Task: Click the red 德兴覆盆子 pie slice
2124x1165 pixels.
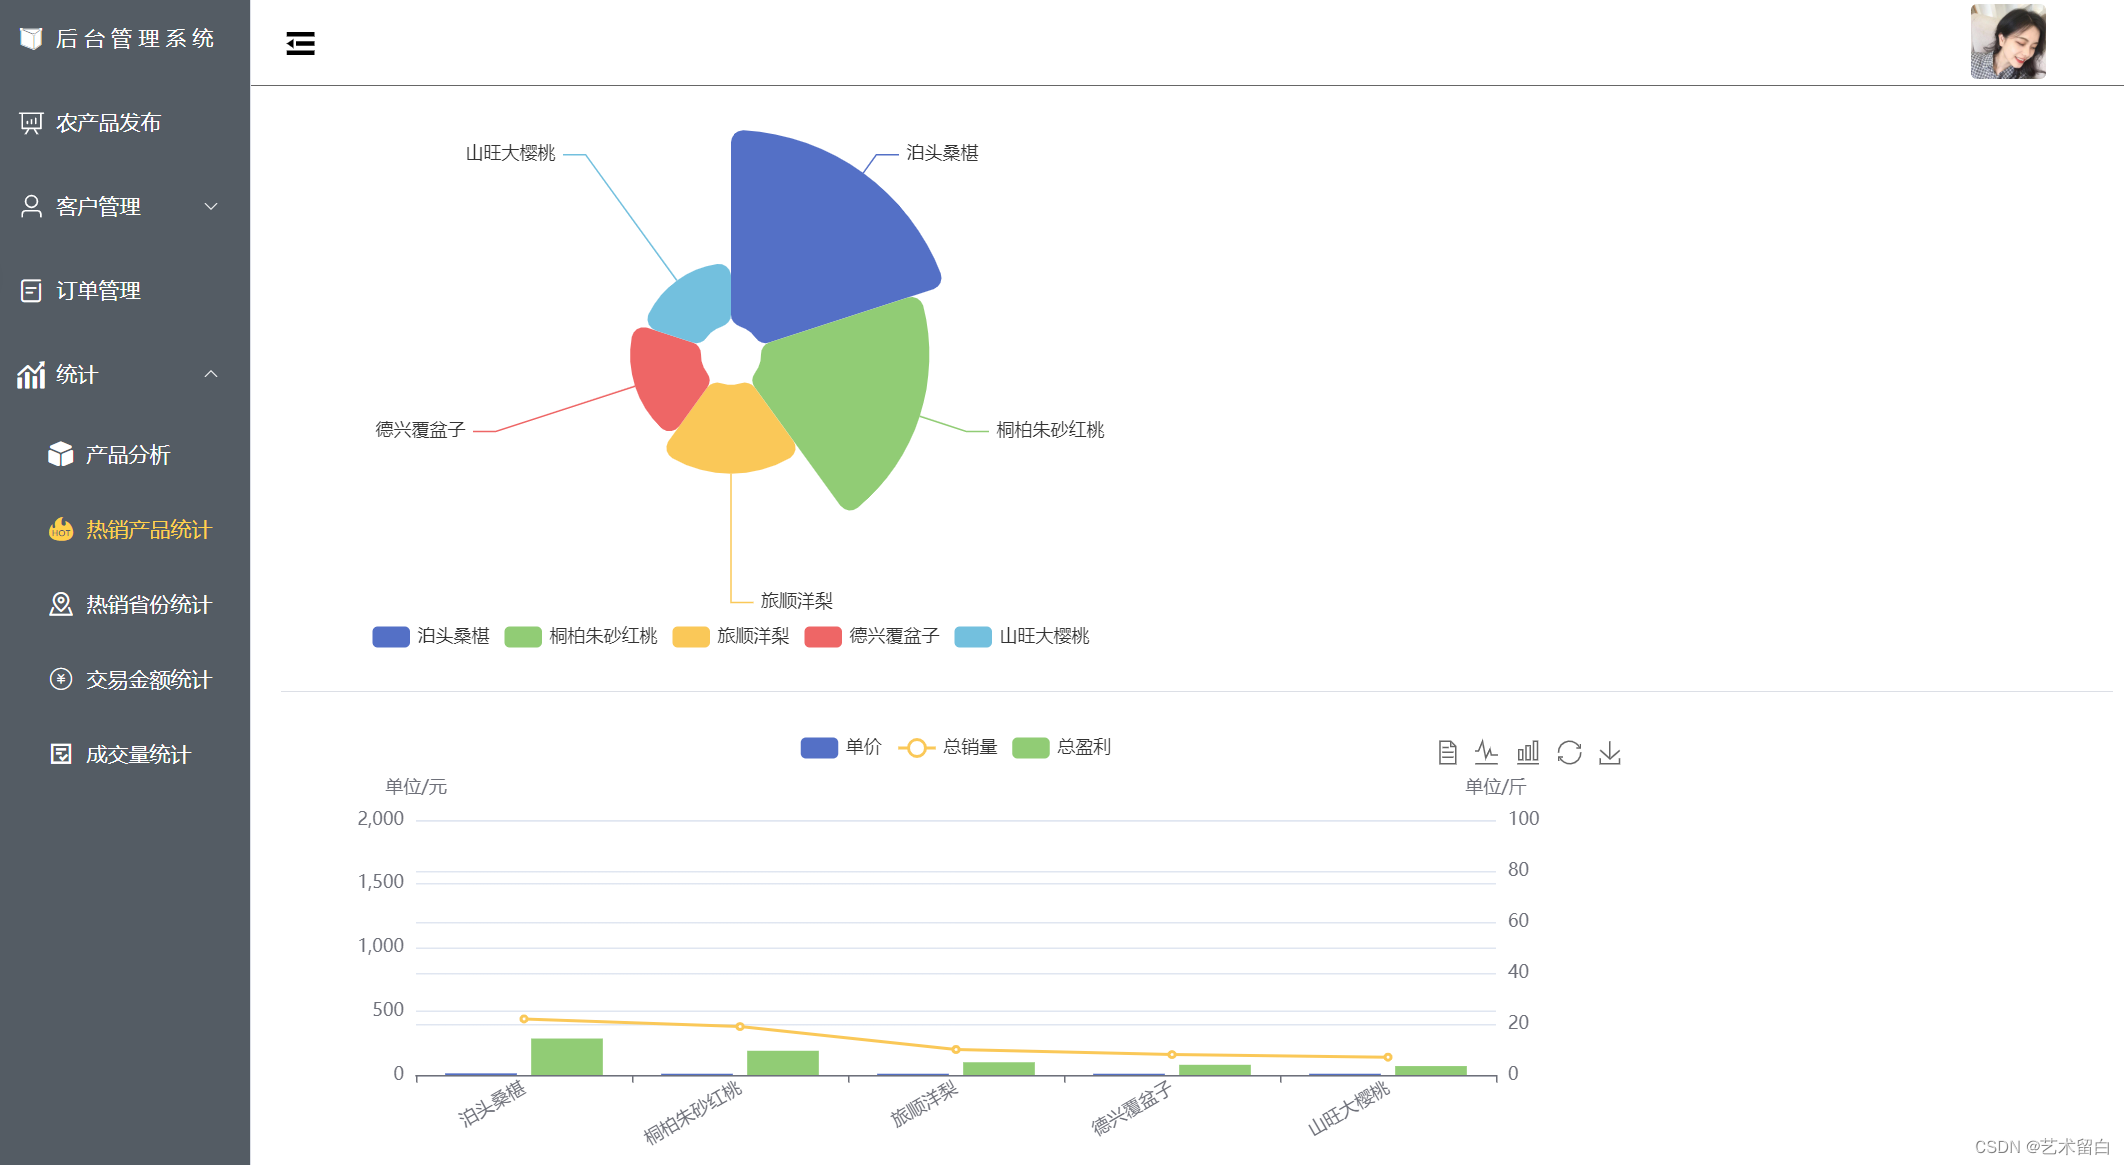Action: tap(666, 378)
